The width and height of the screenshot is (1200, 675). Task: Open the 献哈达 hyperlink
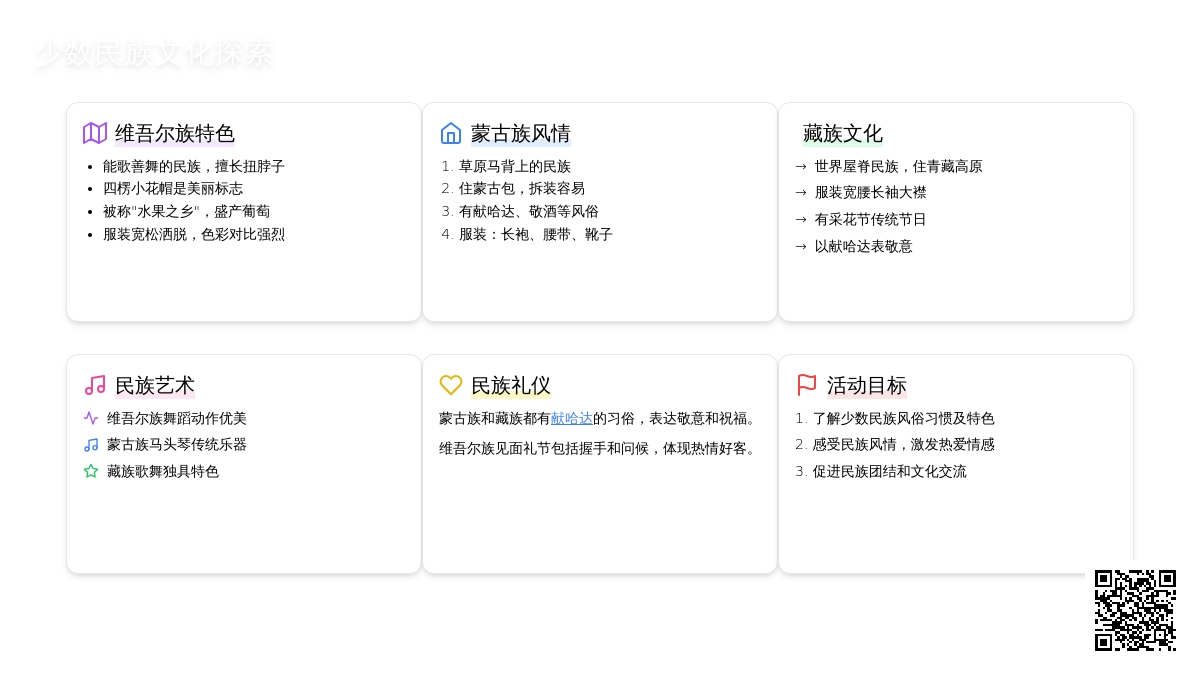click(572, 418)
